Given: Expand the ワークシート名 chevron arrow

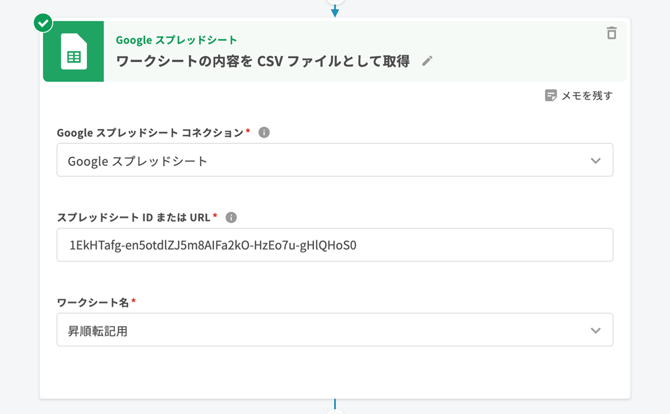Looking at the screenshot, I should [595, 330].
